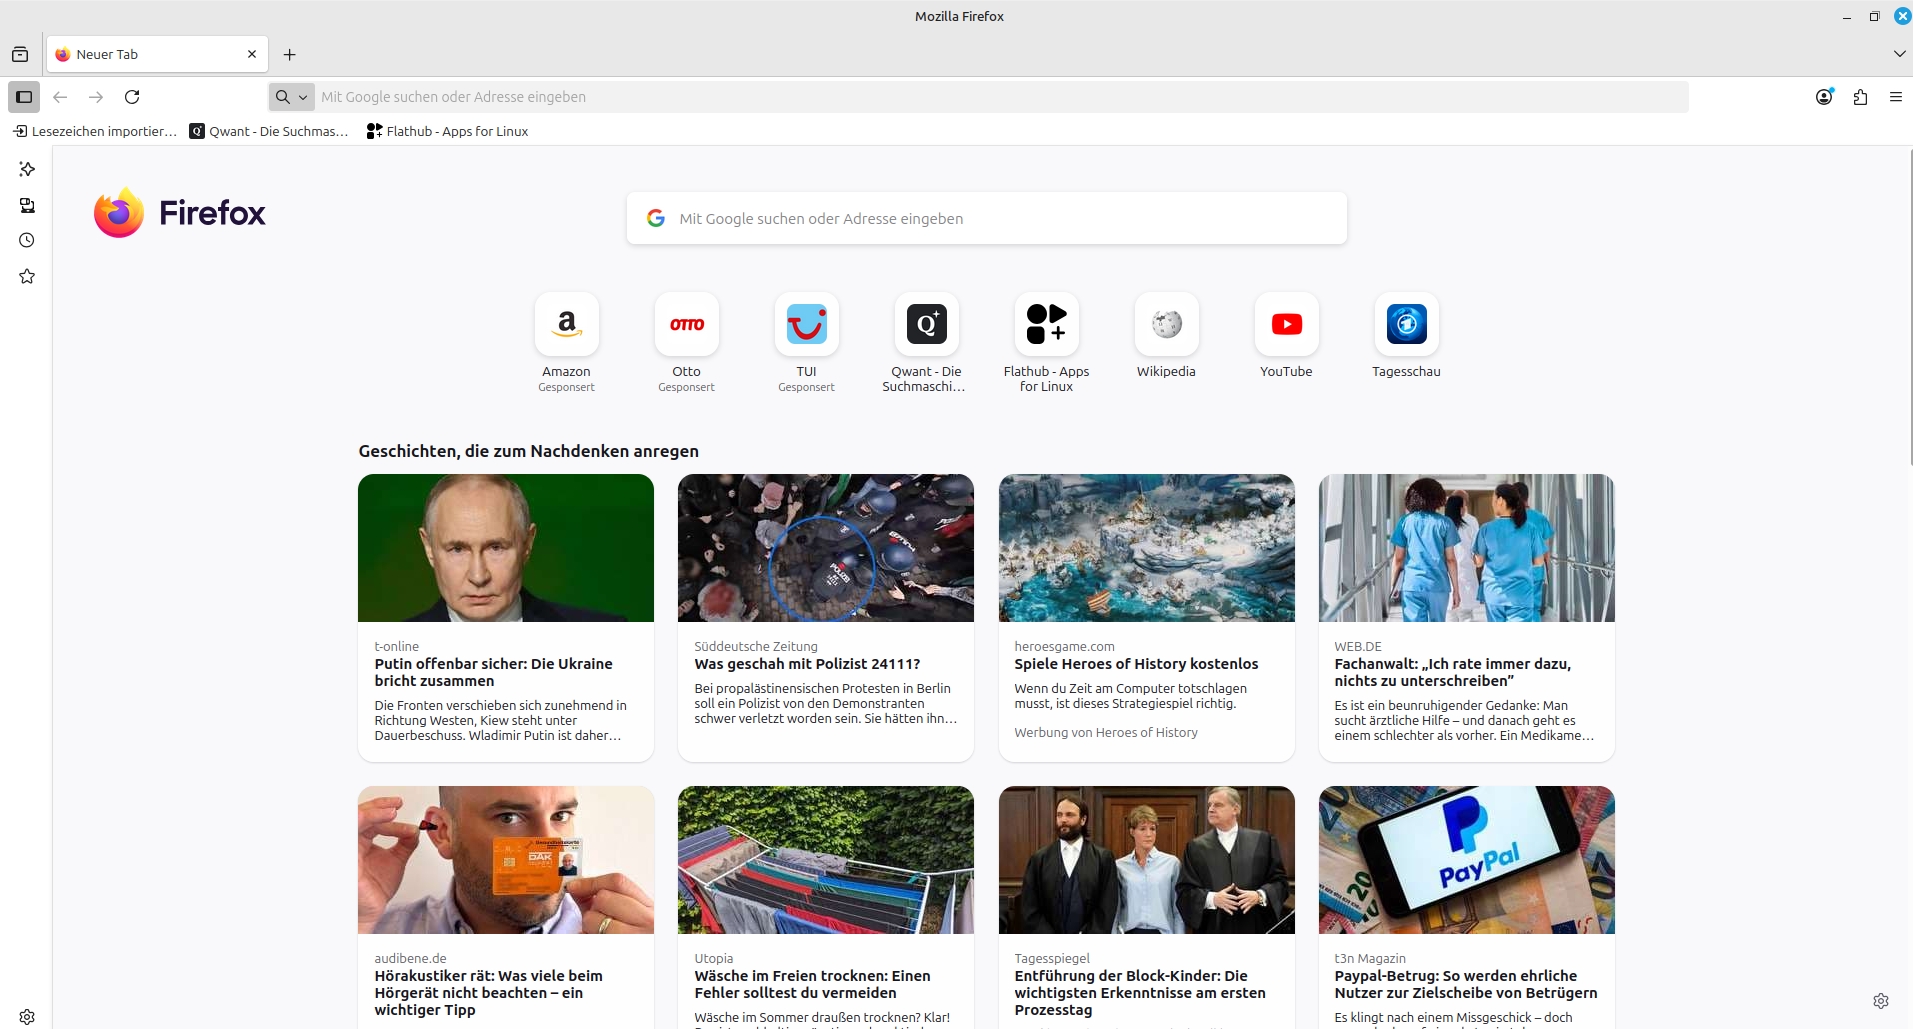Click the Google search field on the page
Viewport: 1913px width, 1029px height.
click(987, 218)
